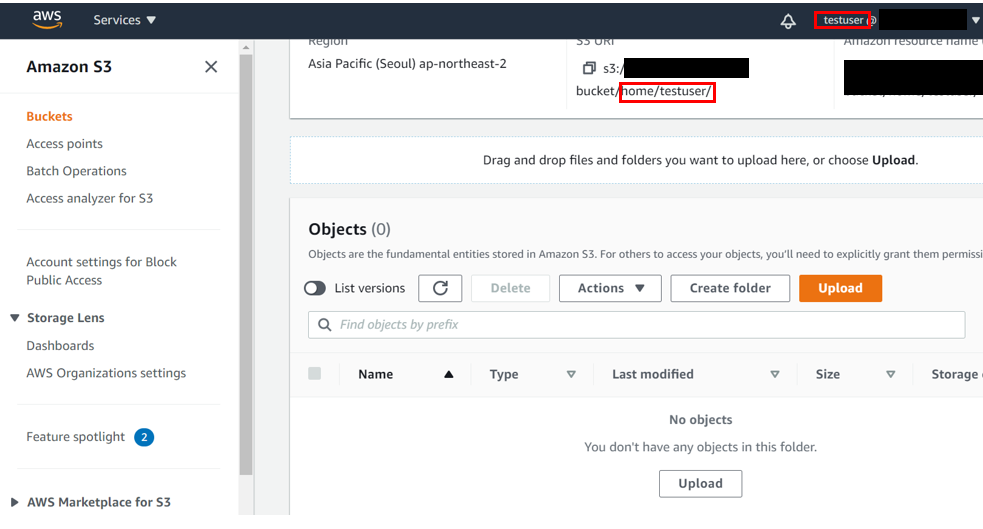Open Feature spotlight badge showing 2

coord(144,437)
